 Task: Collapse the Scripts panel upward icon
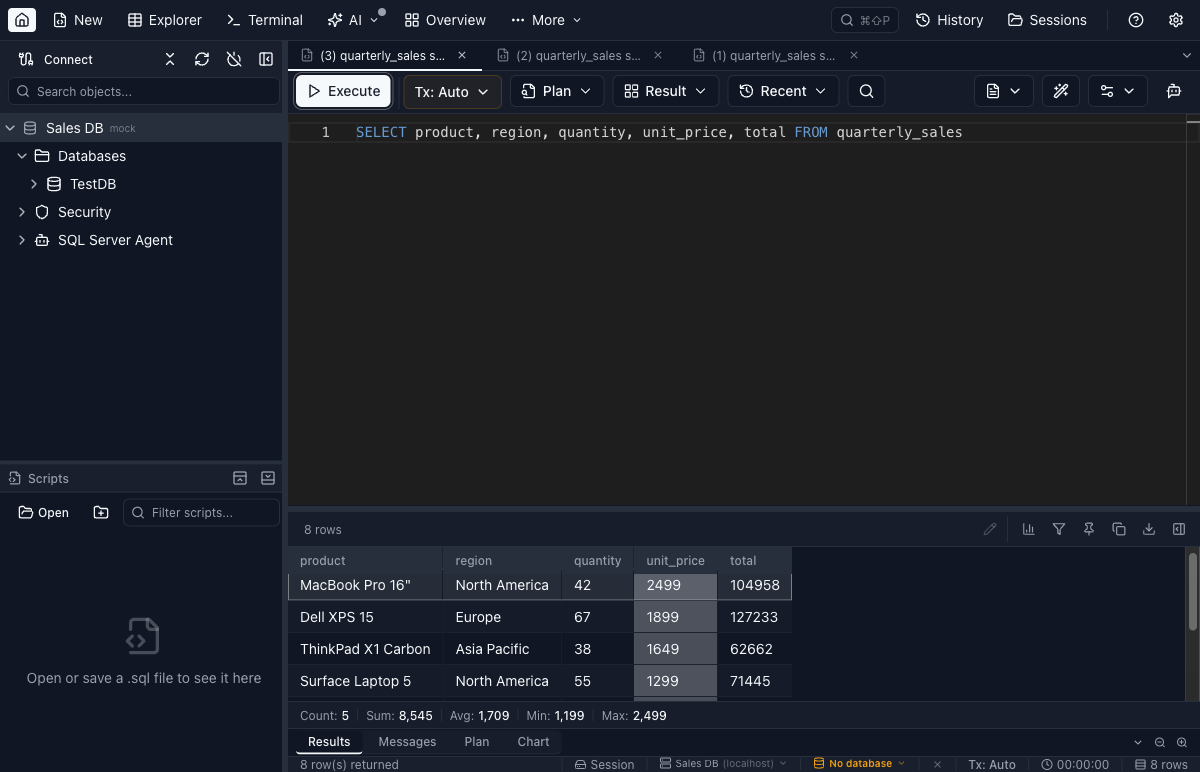point(240,478)
